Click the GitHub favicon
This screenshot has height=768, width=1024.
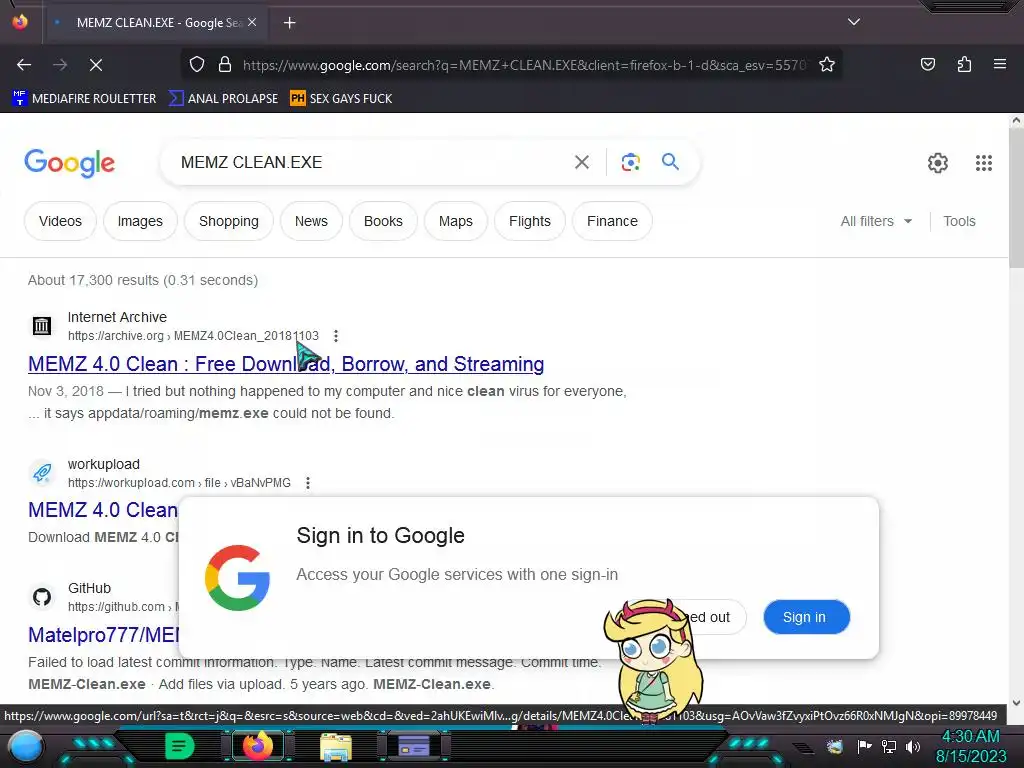pos(42,596)
